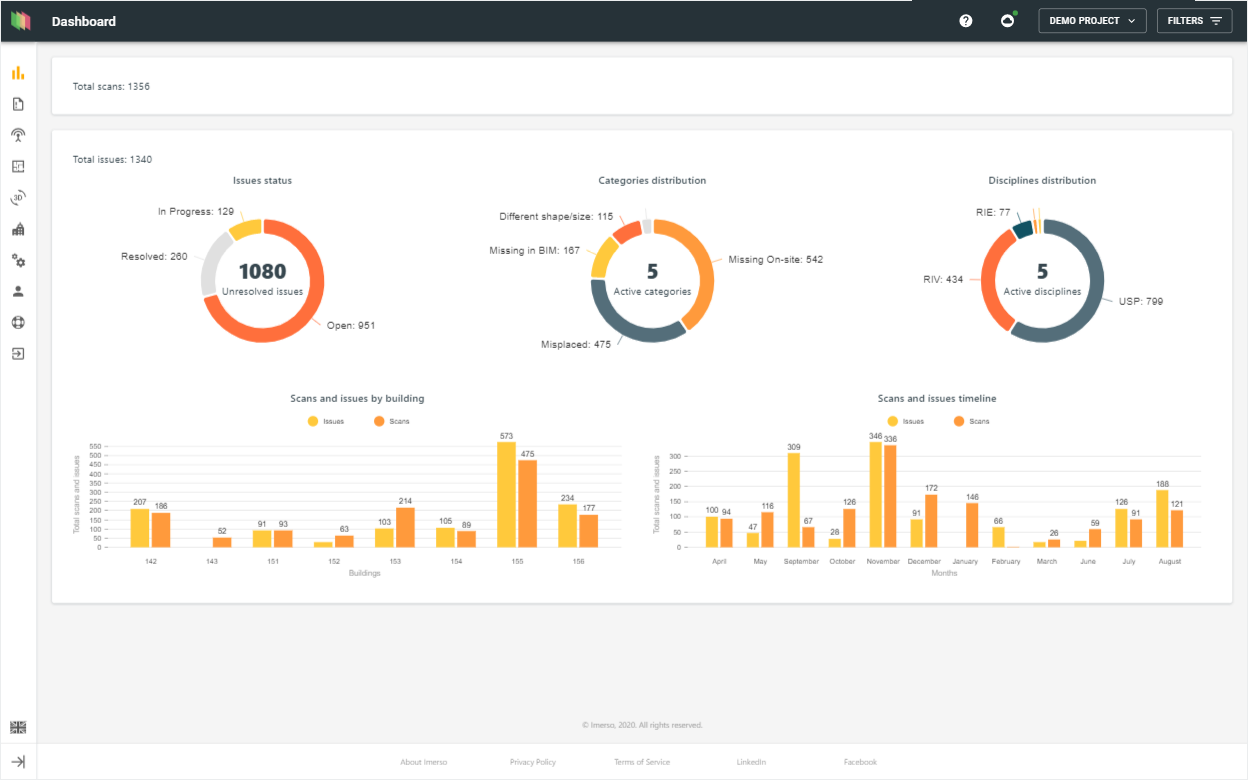Open settings via the gears icon
The width and height of the screenshot is (1248, 780).
coord(17,260)
